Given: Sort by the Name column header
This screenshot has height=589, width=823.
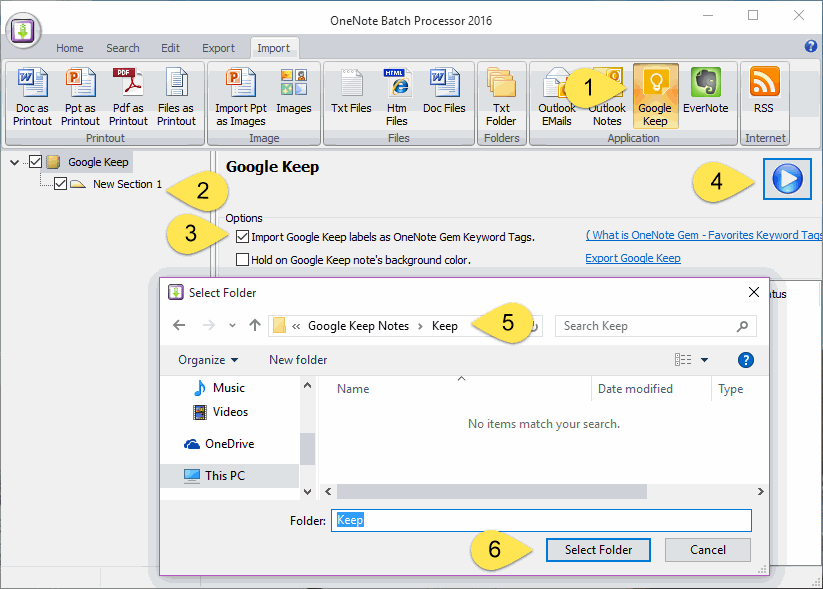Looking at the screenshot, I should 353,389.
